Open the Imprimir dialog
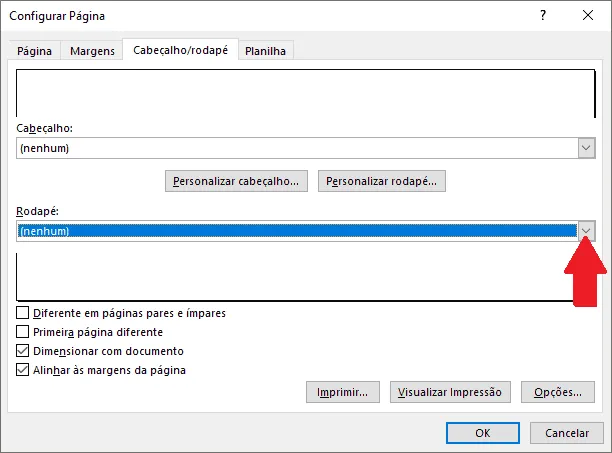The height and width of the screenshot is (453, 612). pyautogui.click(x=343, y=392)
